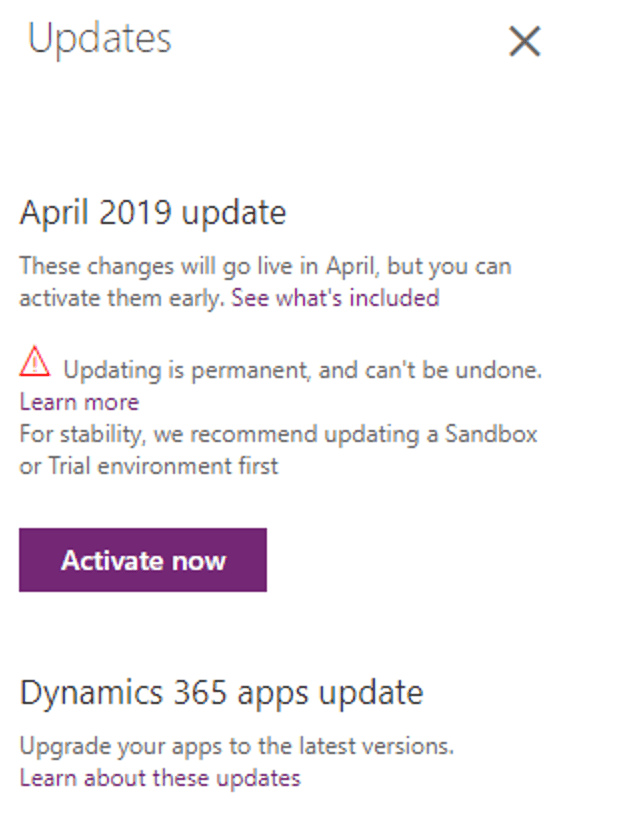The width and height of the screenshot is (619, 814).
Task: Select the Updates panel title
Action: pyautogui.click(x=100, y=39)
